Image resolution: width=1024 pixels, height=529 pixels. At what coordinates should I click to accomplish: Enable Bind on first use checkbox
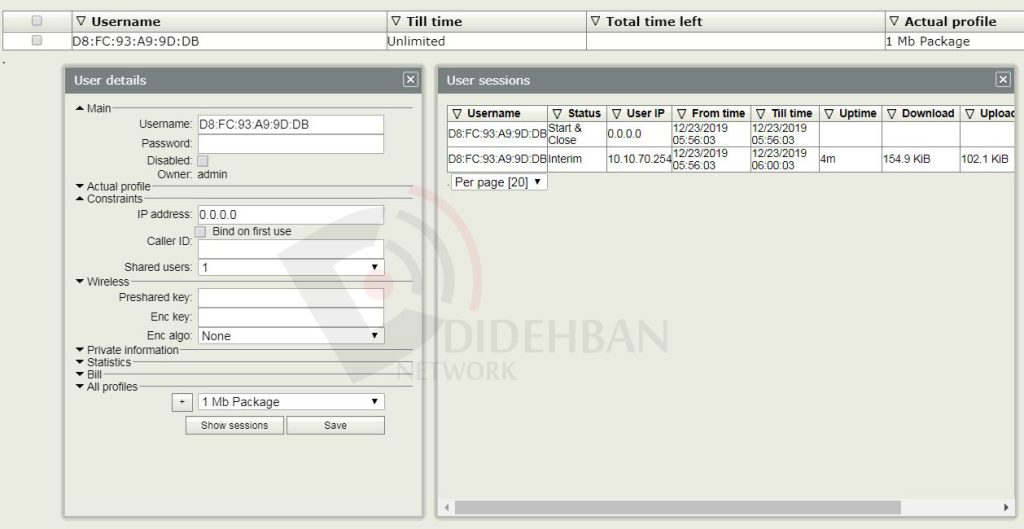pos(200,231)
